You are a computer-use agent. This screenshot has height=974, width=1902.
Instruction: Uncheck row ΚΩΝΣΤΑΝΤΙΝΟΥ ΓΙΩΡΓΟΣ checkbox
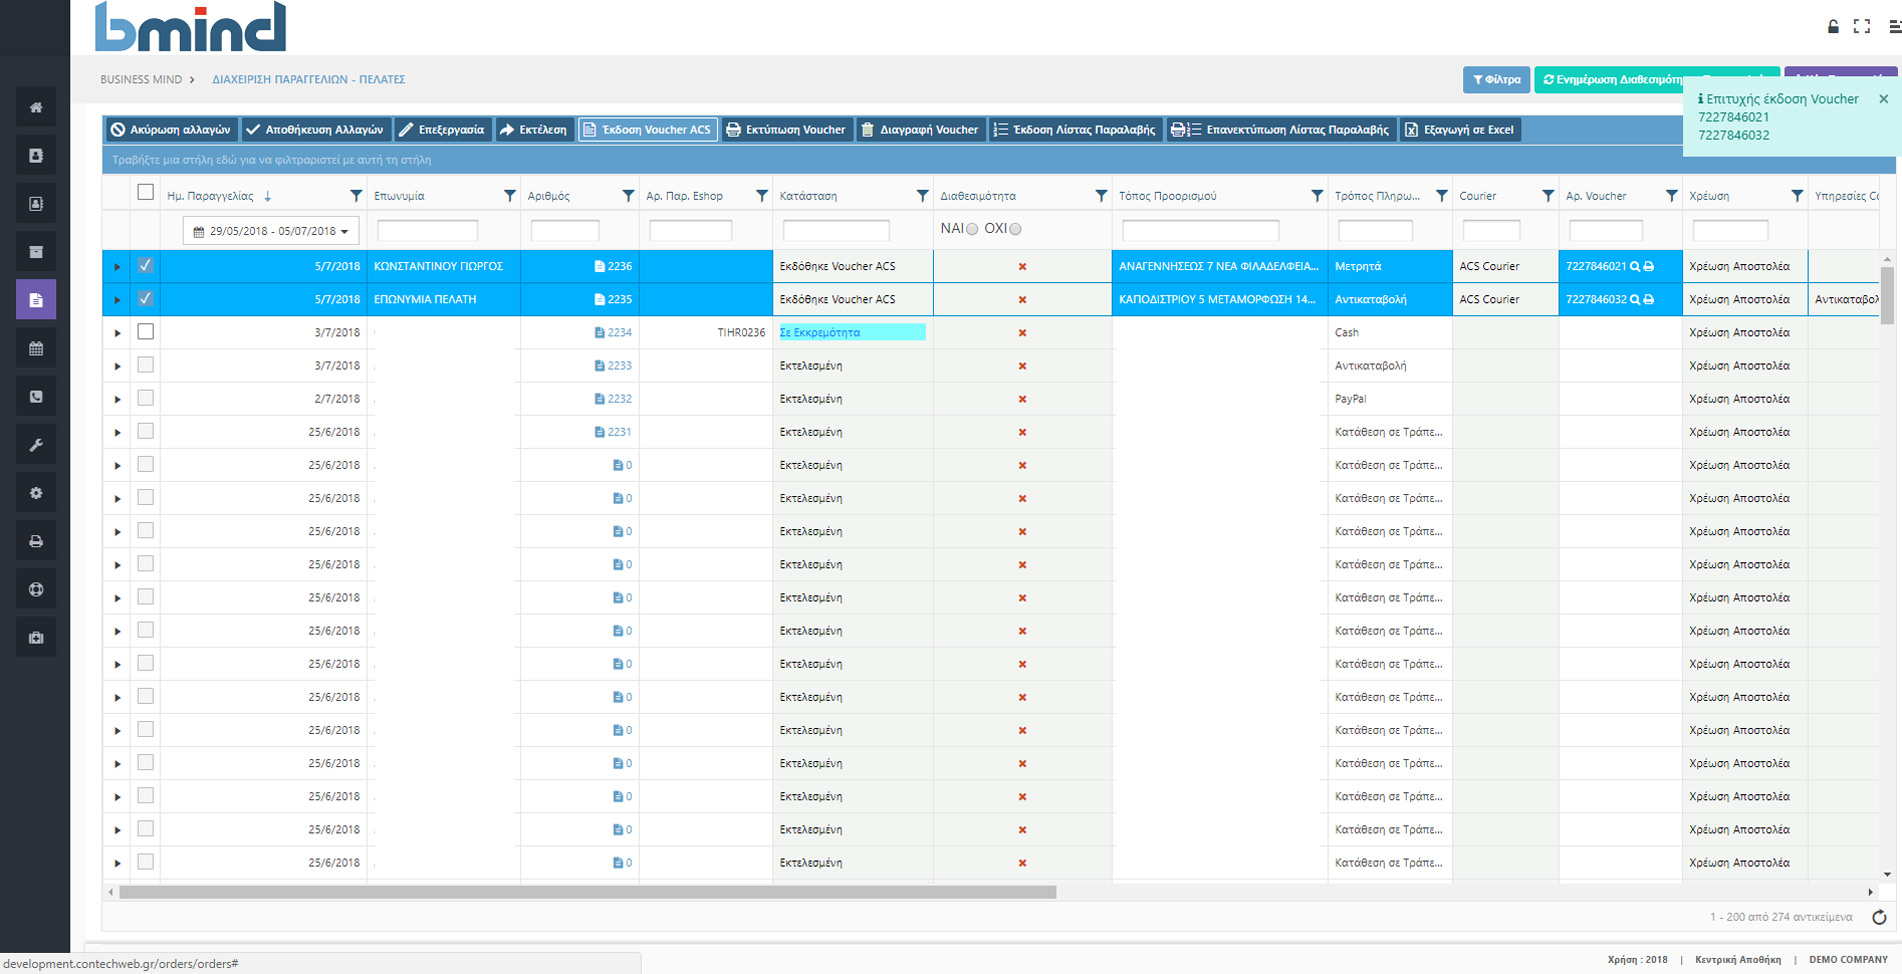click(x=145, y=266)
